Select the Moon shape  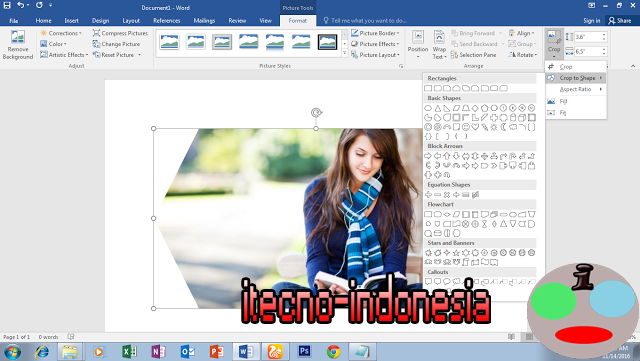tap(503, 127)
